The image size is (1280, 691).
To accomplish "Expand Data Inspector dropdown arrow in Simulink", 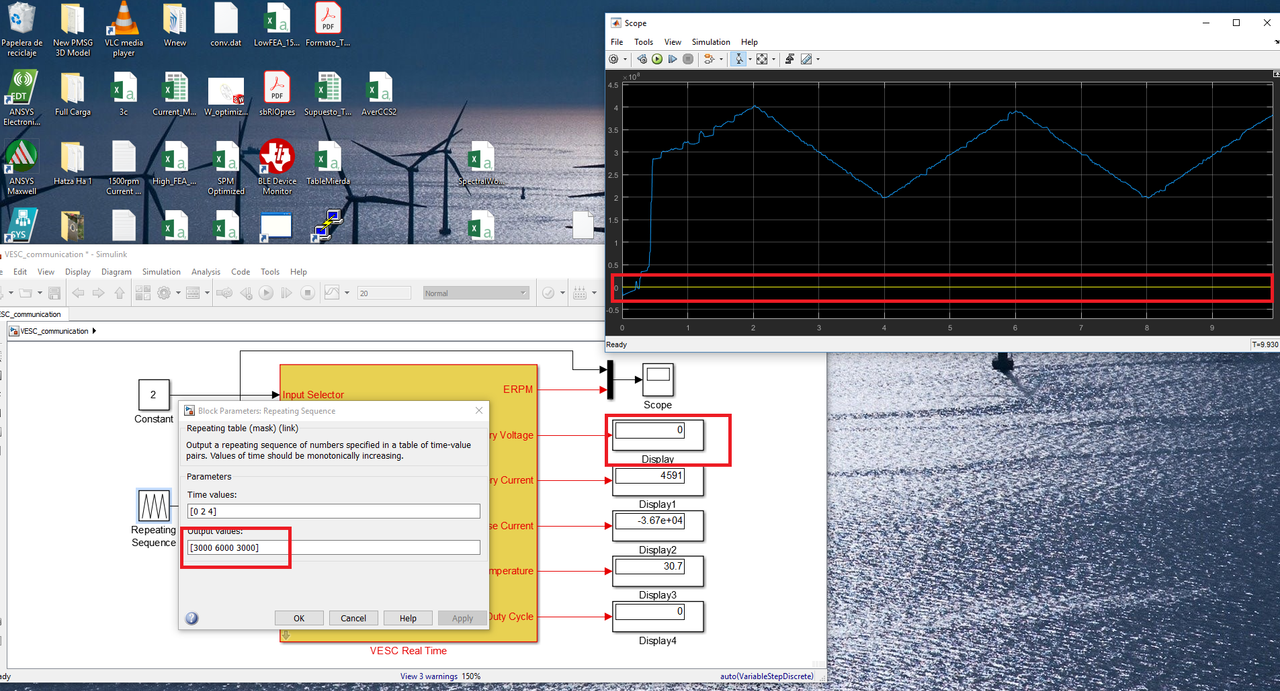I will tap(347, 293).
